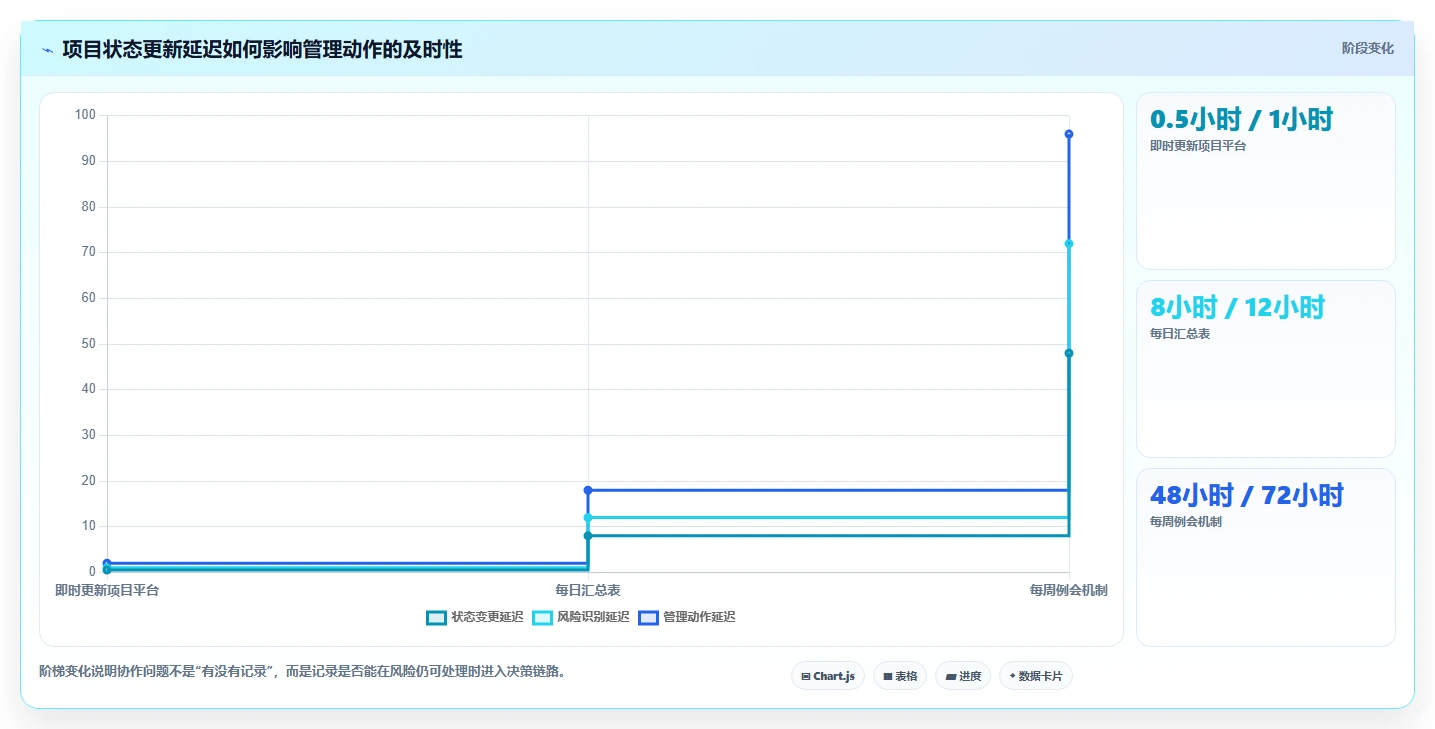Click the y-axis value 100

click(x=85, y=115)
